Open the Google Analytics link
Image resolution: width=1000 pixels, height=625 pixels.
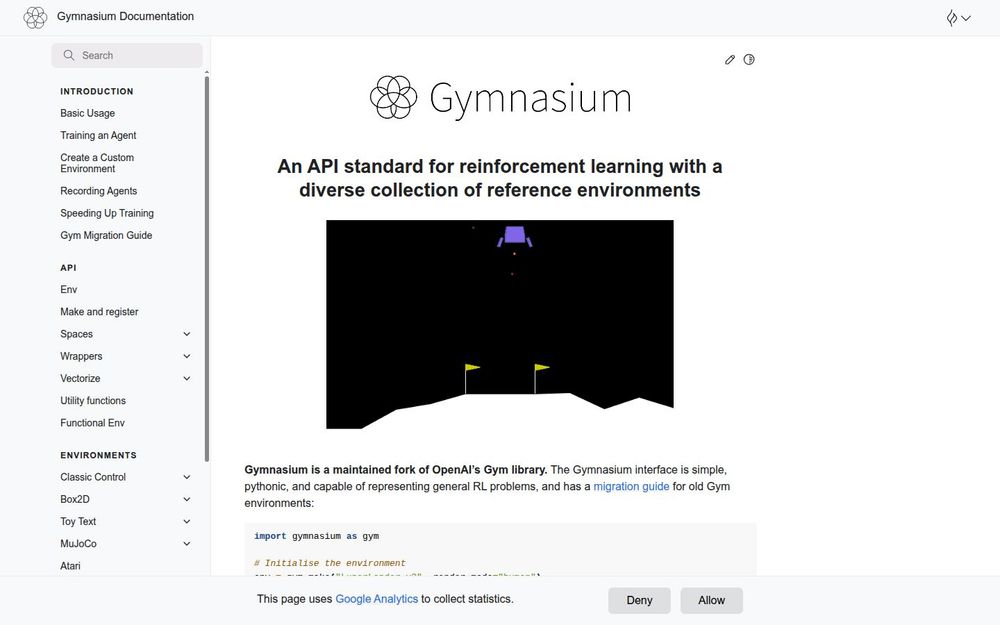pyautogui.click(x=376, y=599)
